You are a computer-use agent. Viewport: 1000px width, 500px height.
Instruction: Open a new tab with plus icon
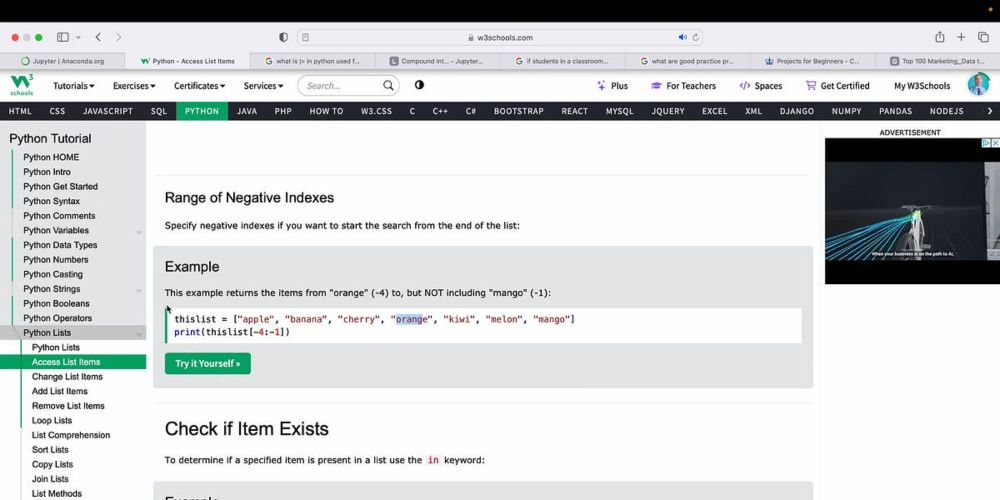(961, 38)
